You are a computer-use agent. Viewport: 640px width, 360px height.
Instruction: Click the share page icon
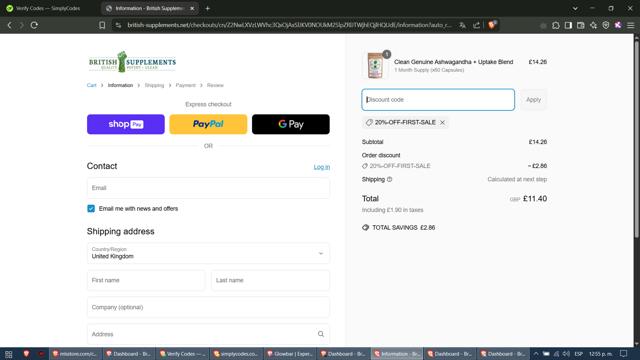476,25
